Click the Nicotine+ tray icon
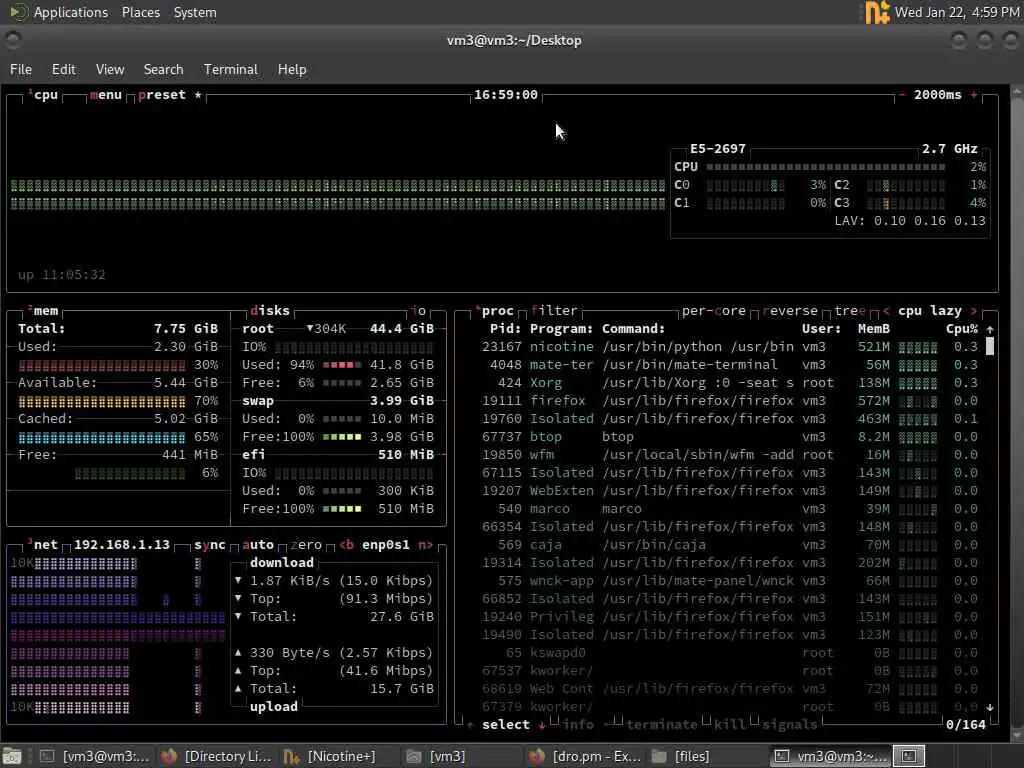 tap(877, 12)
